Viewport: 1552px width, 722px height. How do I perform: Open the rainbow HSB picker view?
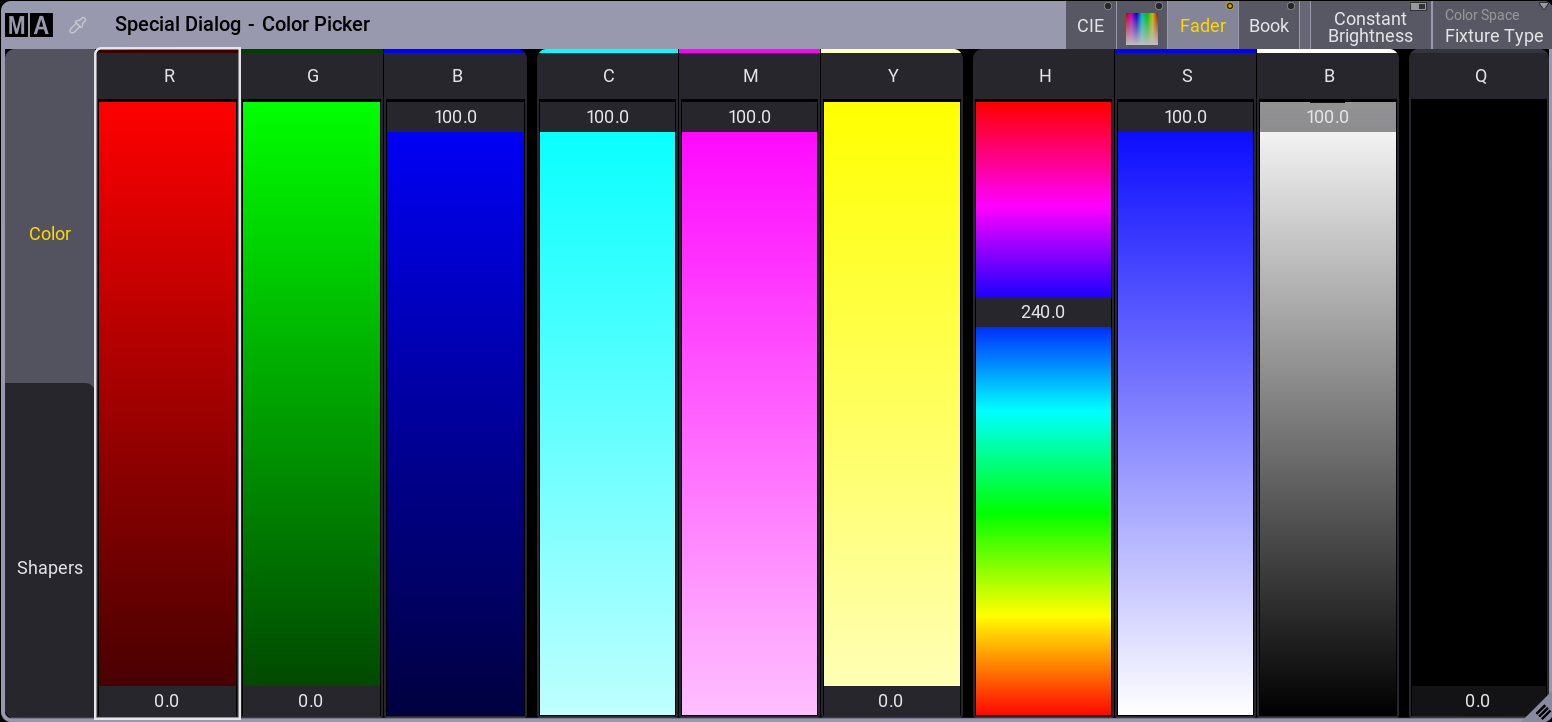(1141, 25)
